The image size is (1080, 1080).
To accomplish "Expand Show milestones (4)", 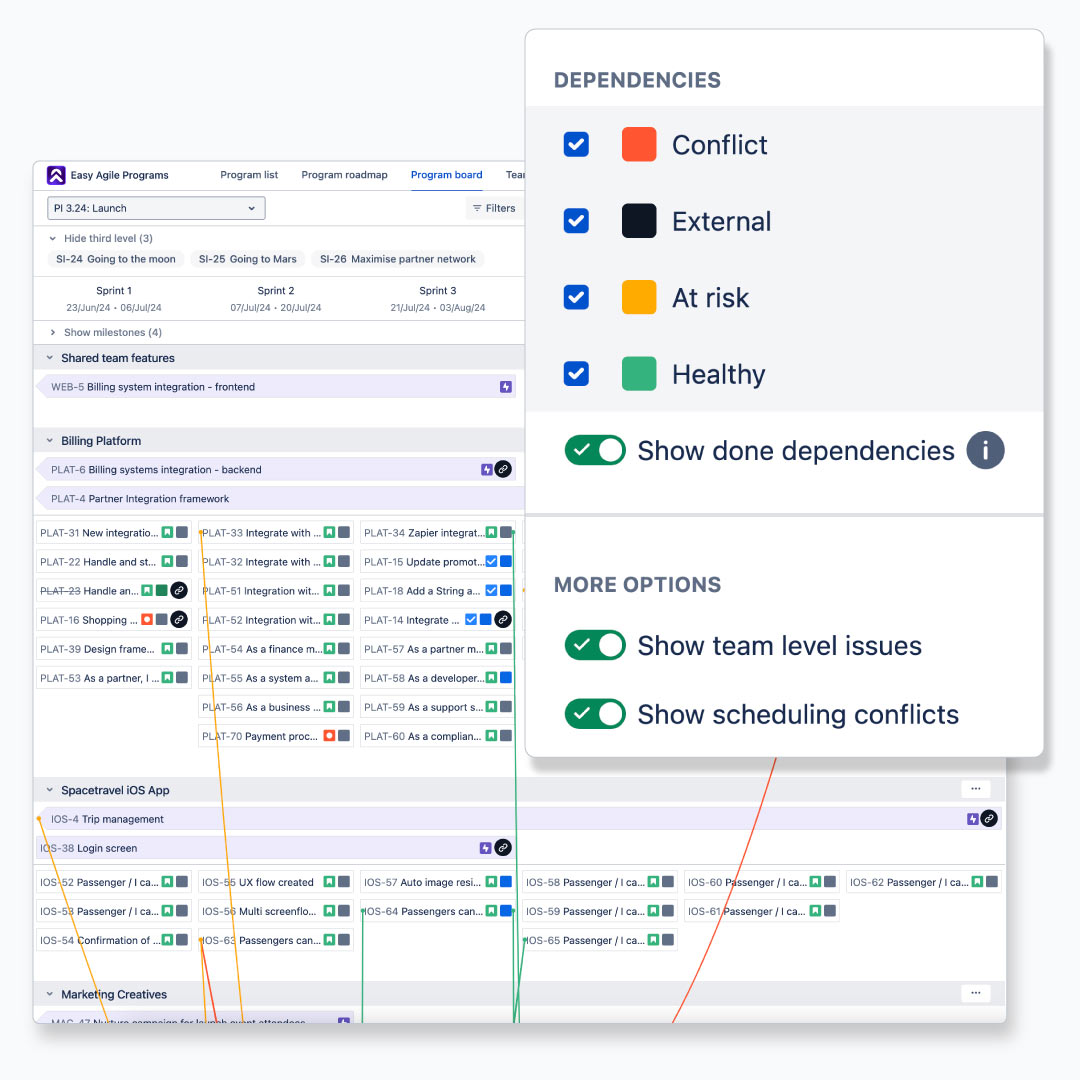I will [x=52, y=332].
